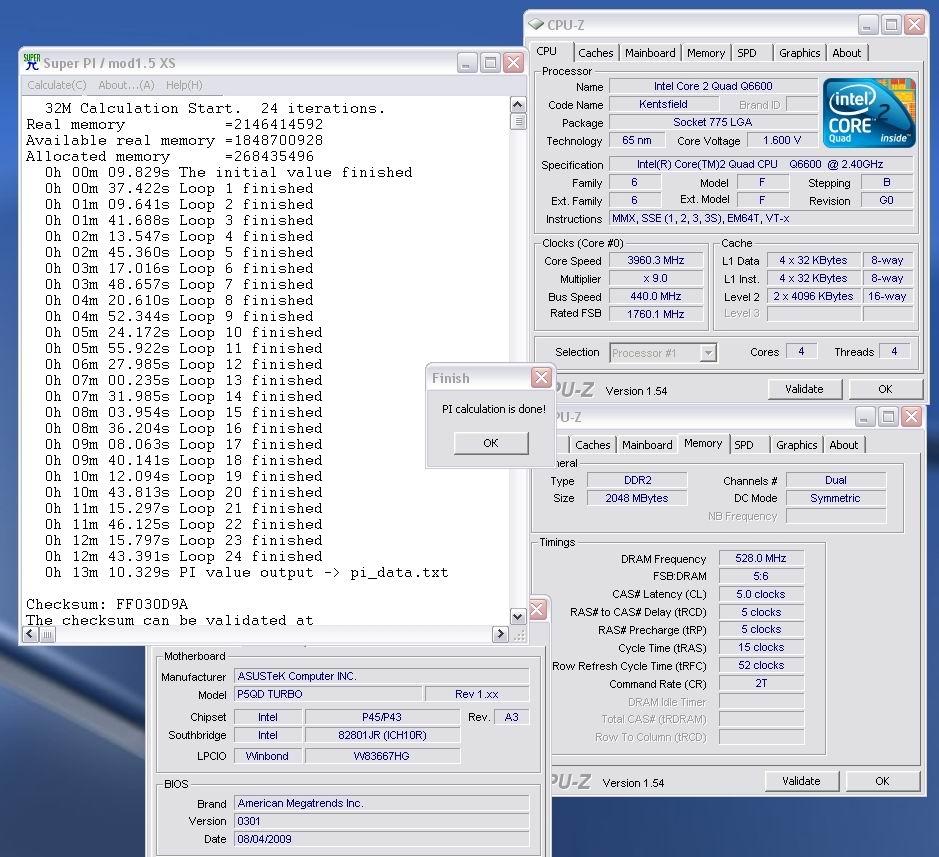939x857 pixels.
Task: Click the Super PI scroll up arrow
Action: [517, 105]
